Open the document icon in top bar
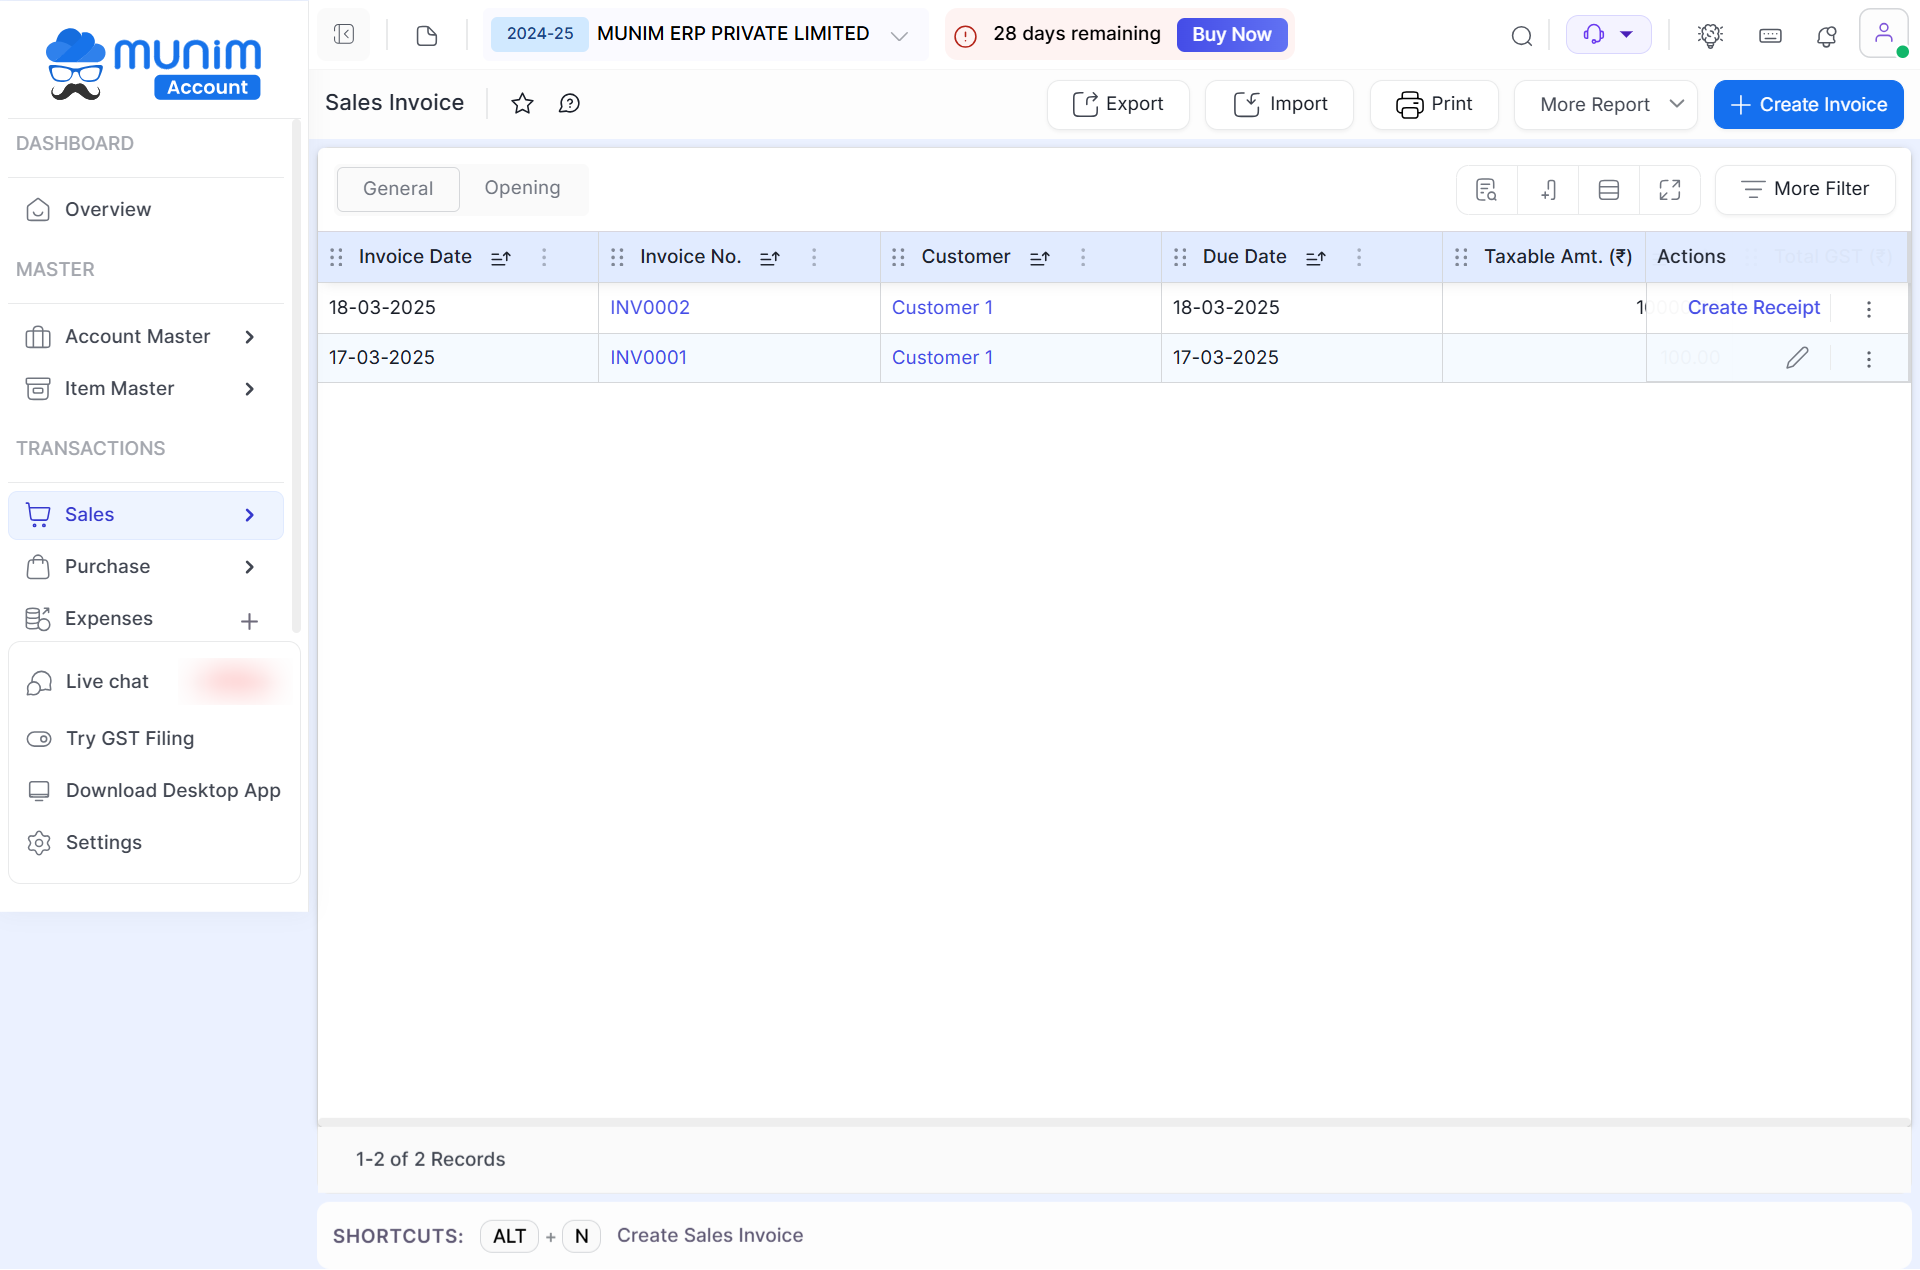The height and width of the screenshot is (1270, 1920). pos(427,36)
